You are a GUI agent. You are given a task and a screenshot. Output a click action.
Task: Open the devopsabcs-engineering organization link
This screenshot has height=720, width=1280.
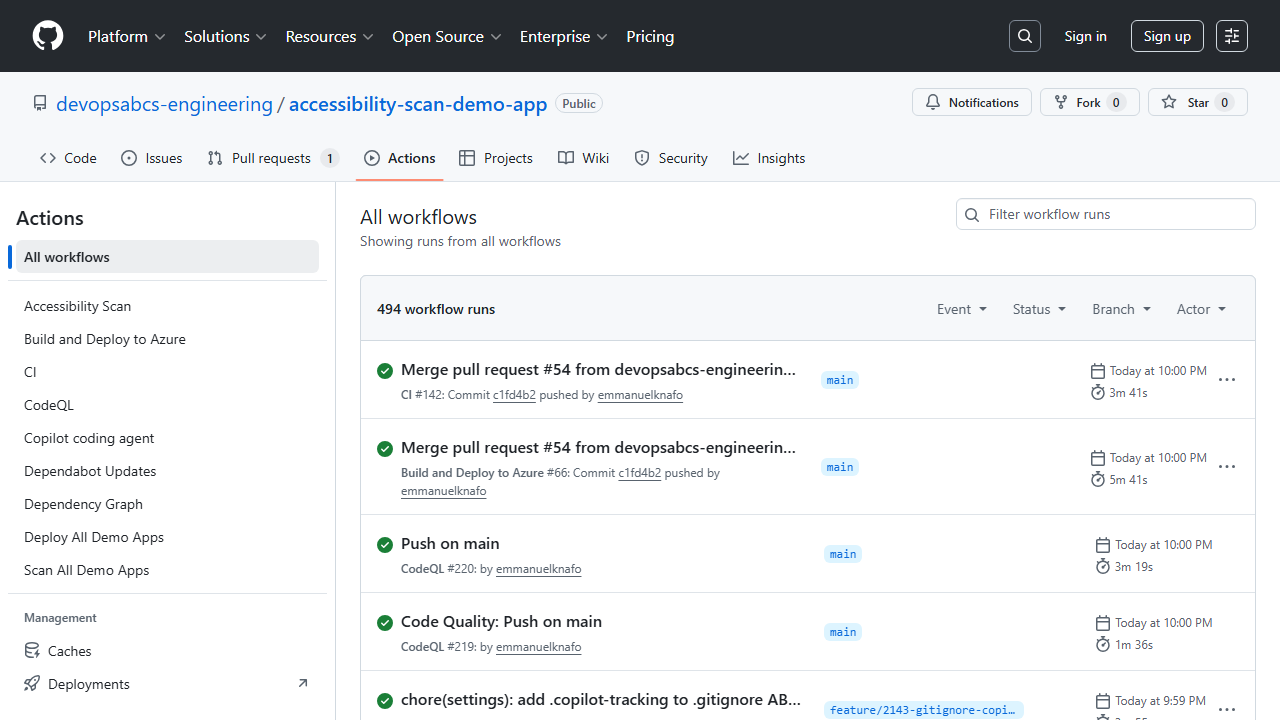(164, 104)
